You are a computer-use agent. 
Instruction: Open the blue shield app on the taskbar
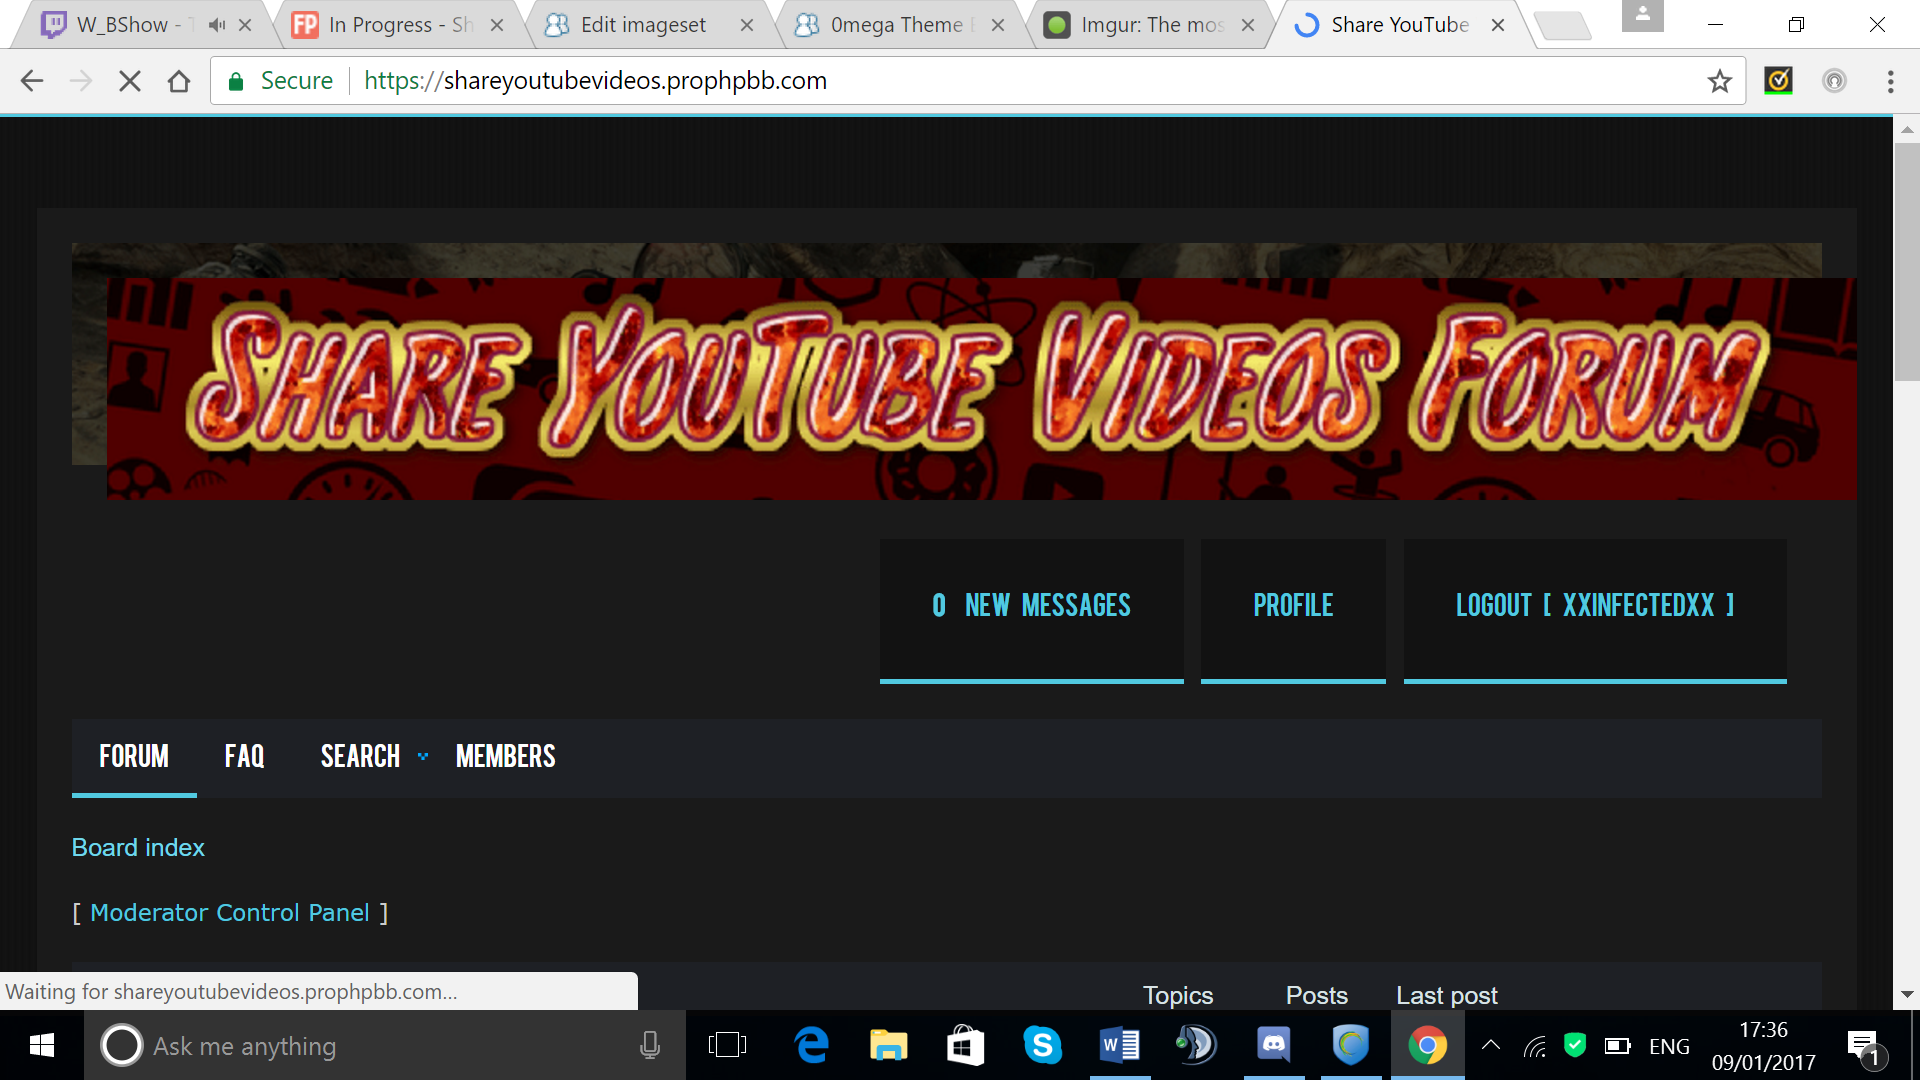point(1351,1045)
